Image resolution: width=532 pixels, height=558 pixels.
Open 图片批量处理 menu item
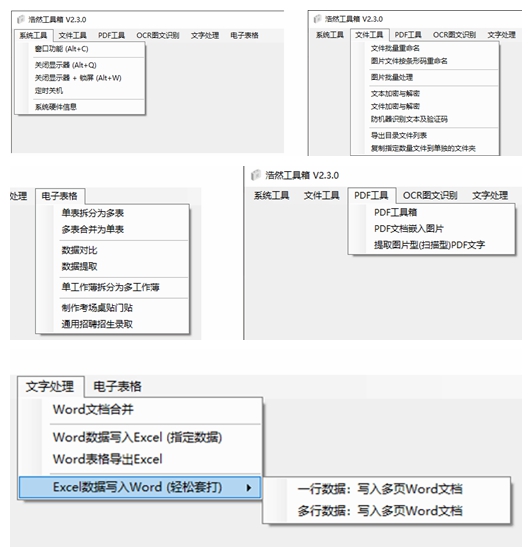pos(392,77)
